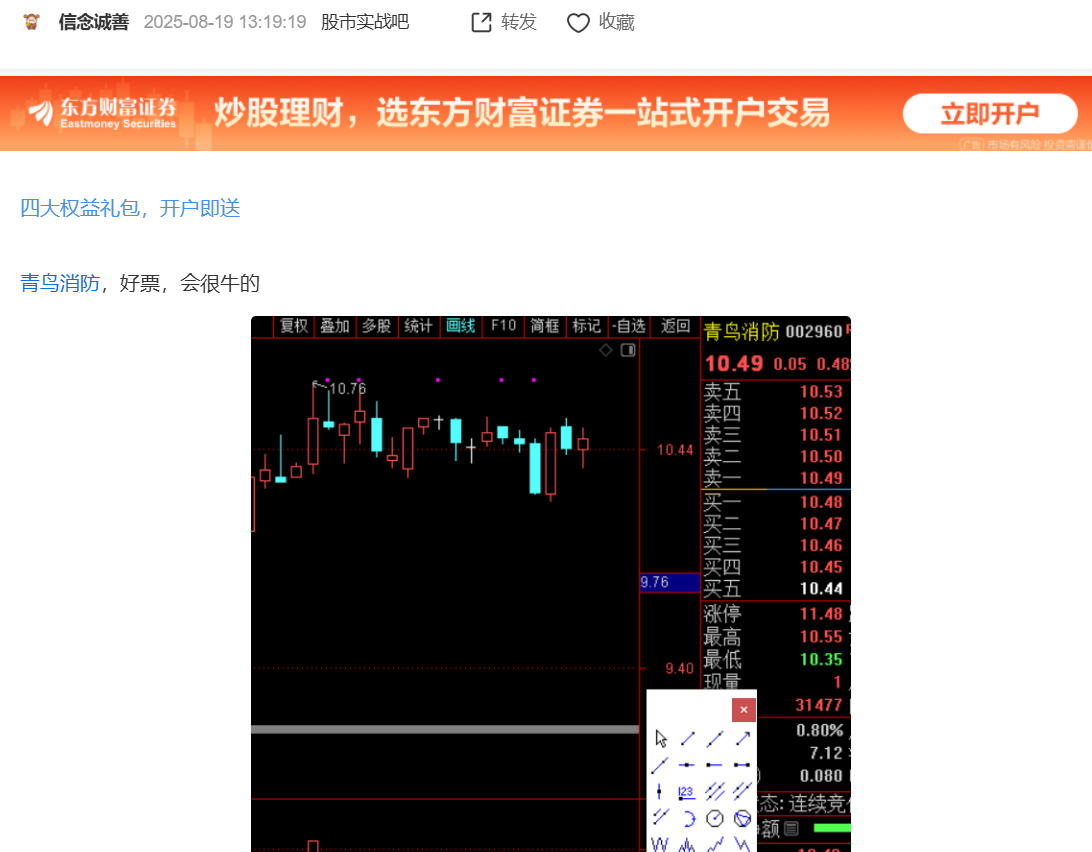Click the 卖五 row at 10.53
This screenshot has width=1092, height=852.
point(774,392)
